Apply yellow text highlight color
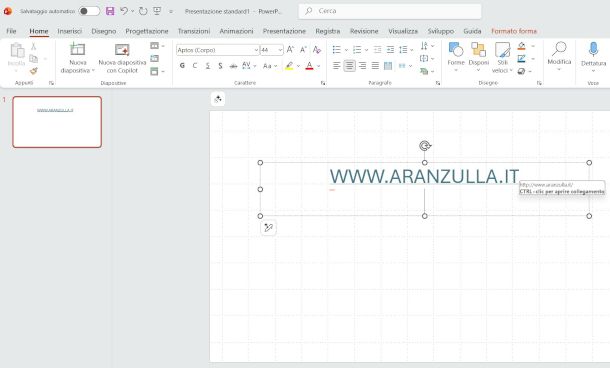The image size is (610, 368). [289, 66]
